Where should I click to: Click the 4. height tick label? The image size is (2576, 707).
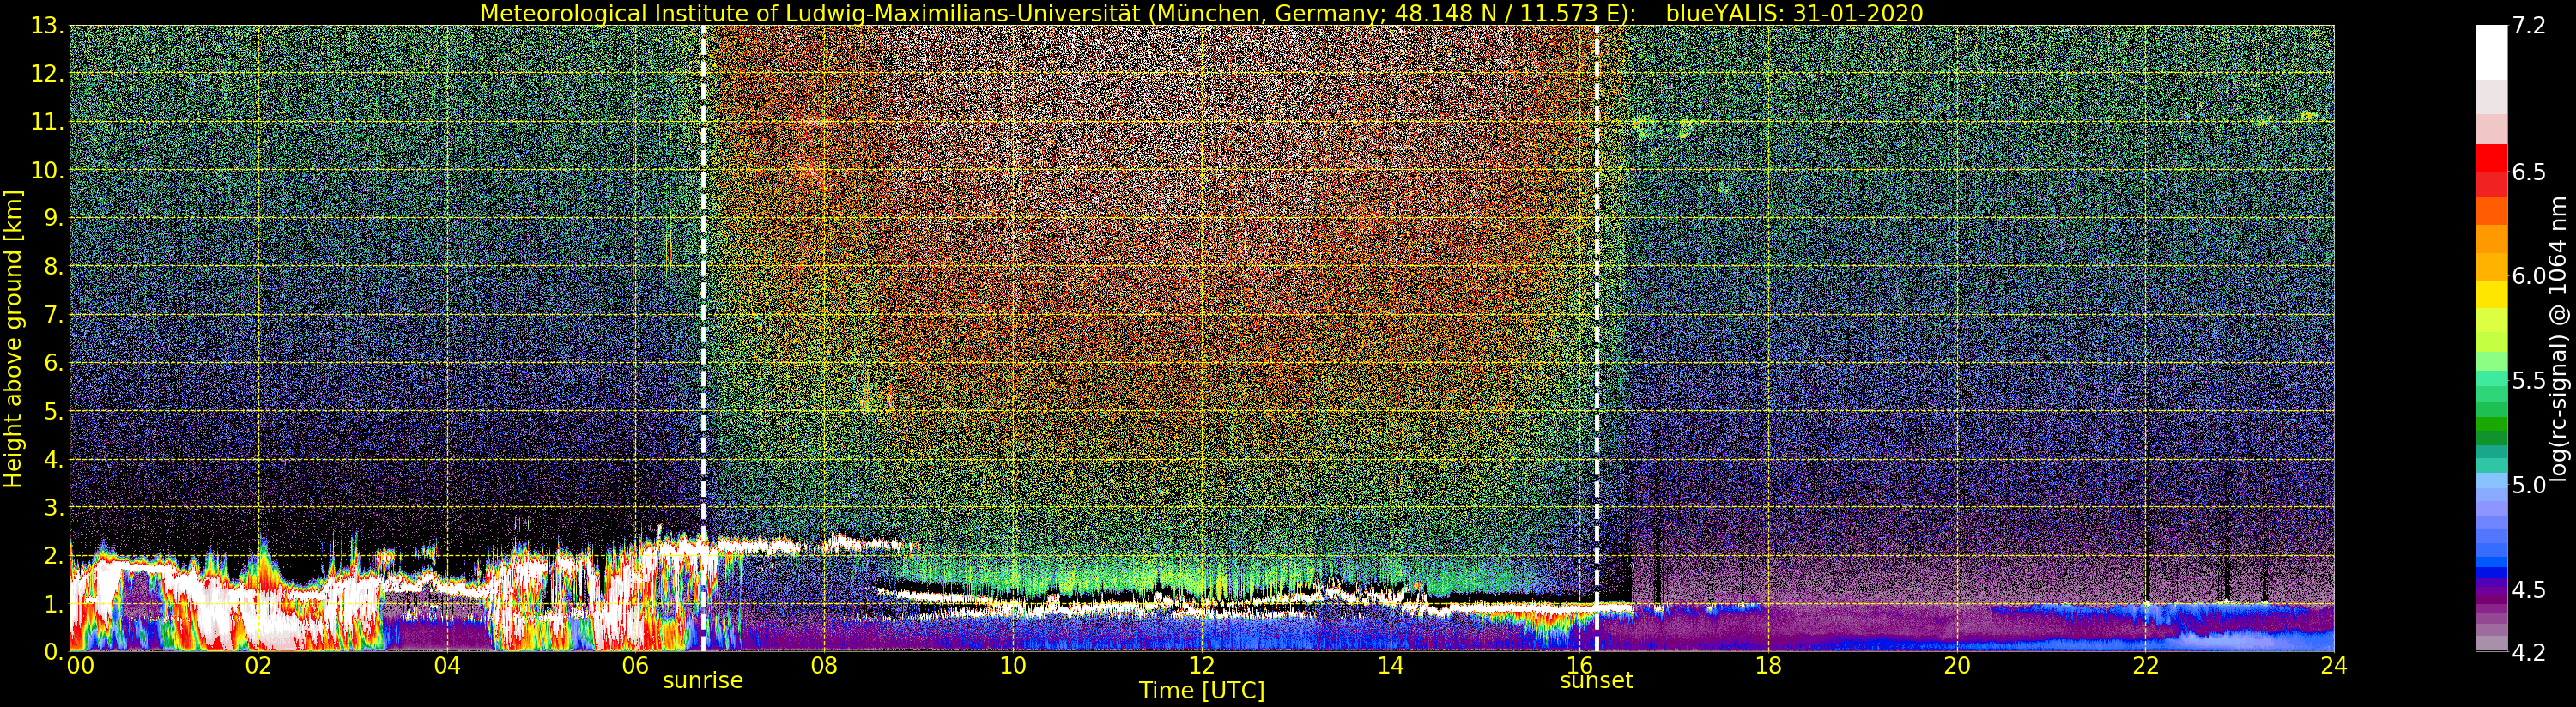click(x=56, y=459)
